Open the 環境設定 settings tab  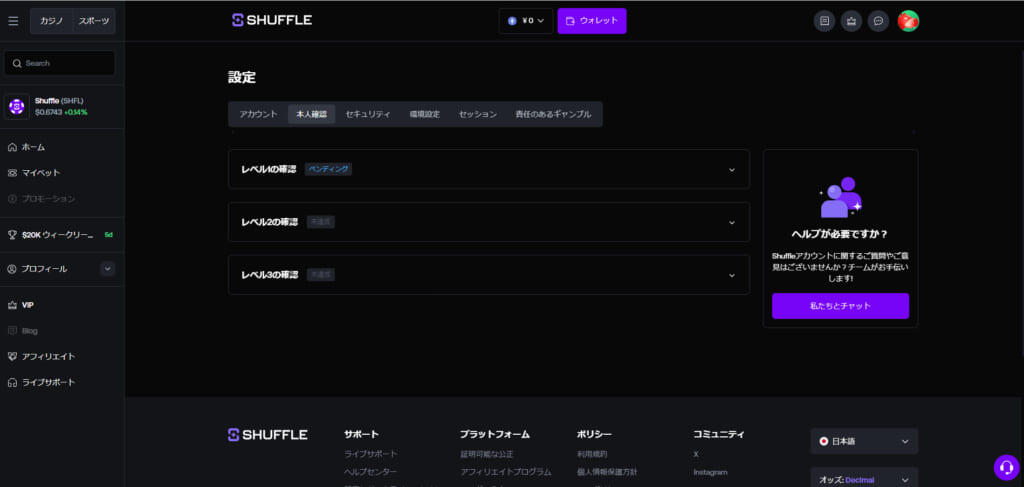(x=424, y=114)
